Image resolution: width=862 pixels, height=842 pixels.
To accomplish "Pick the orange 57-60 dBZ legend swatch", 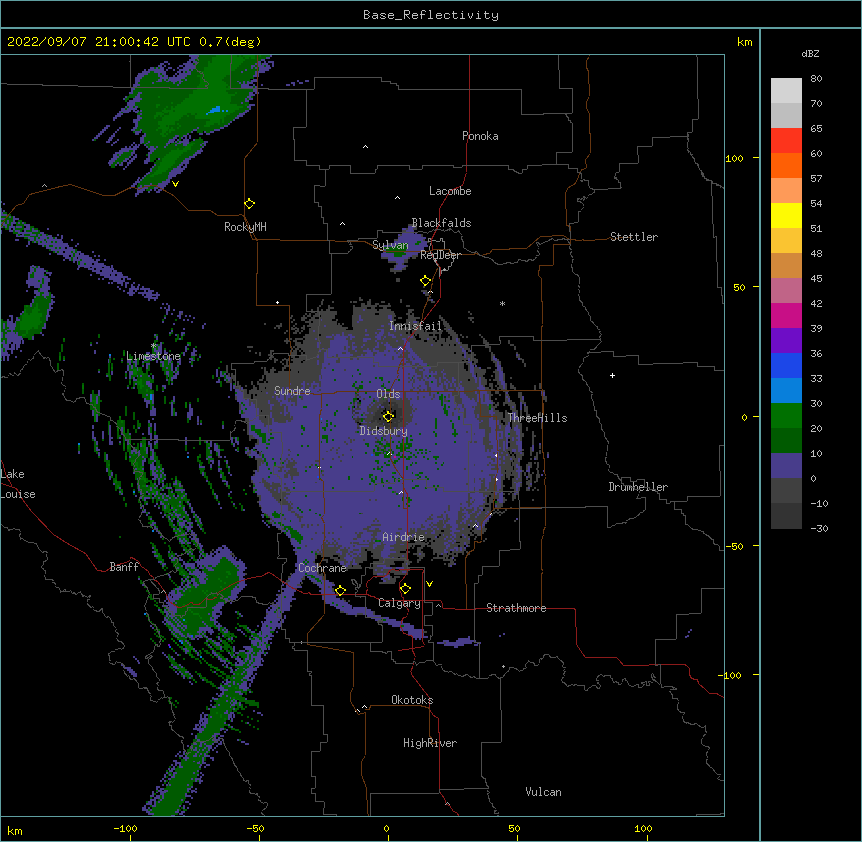I will click(786, 165).
